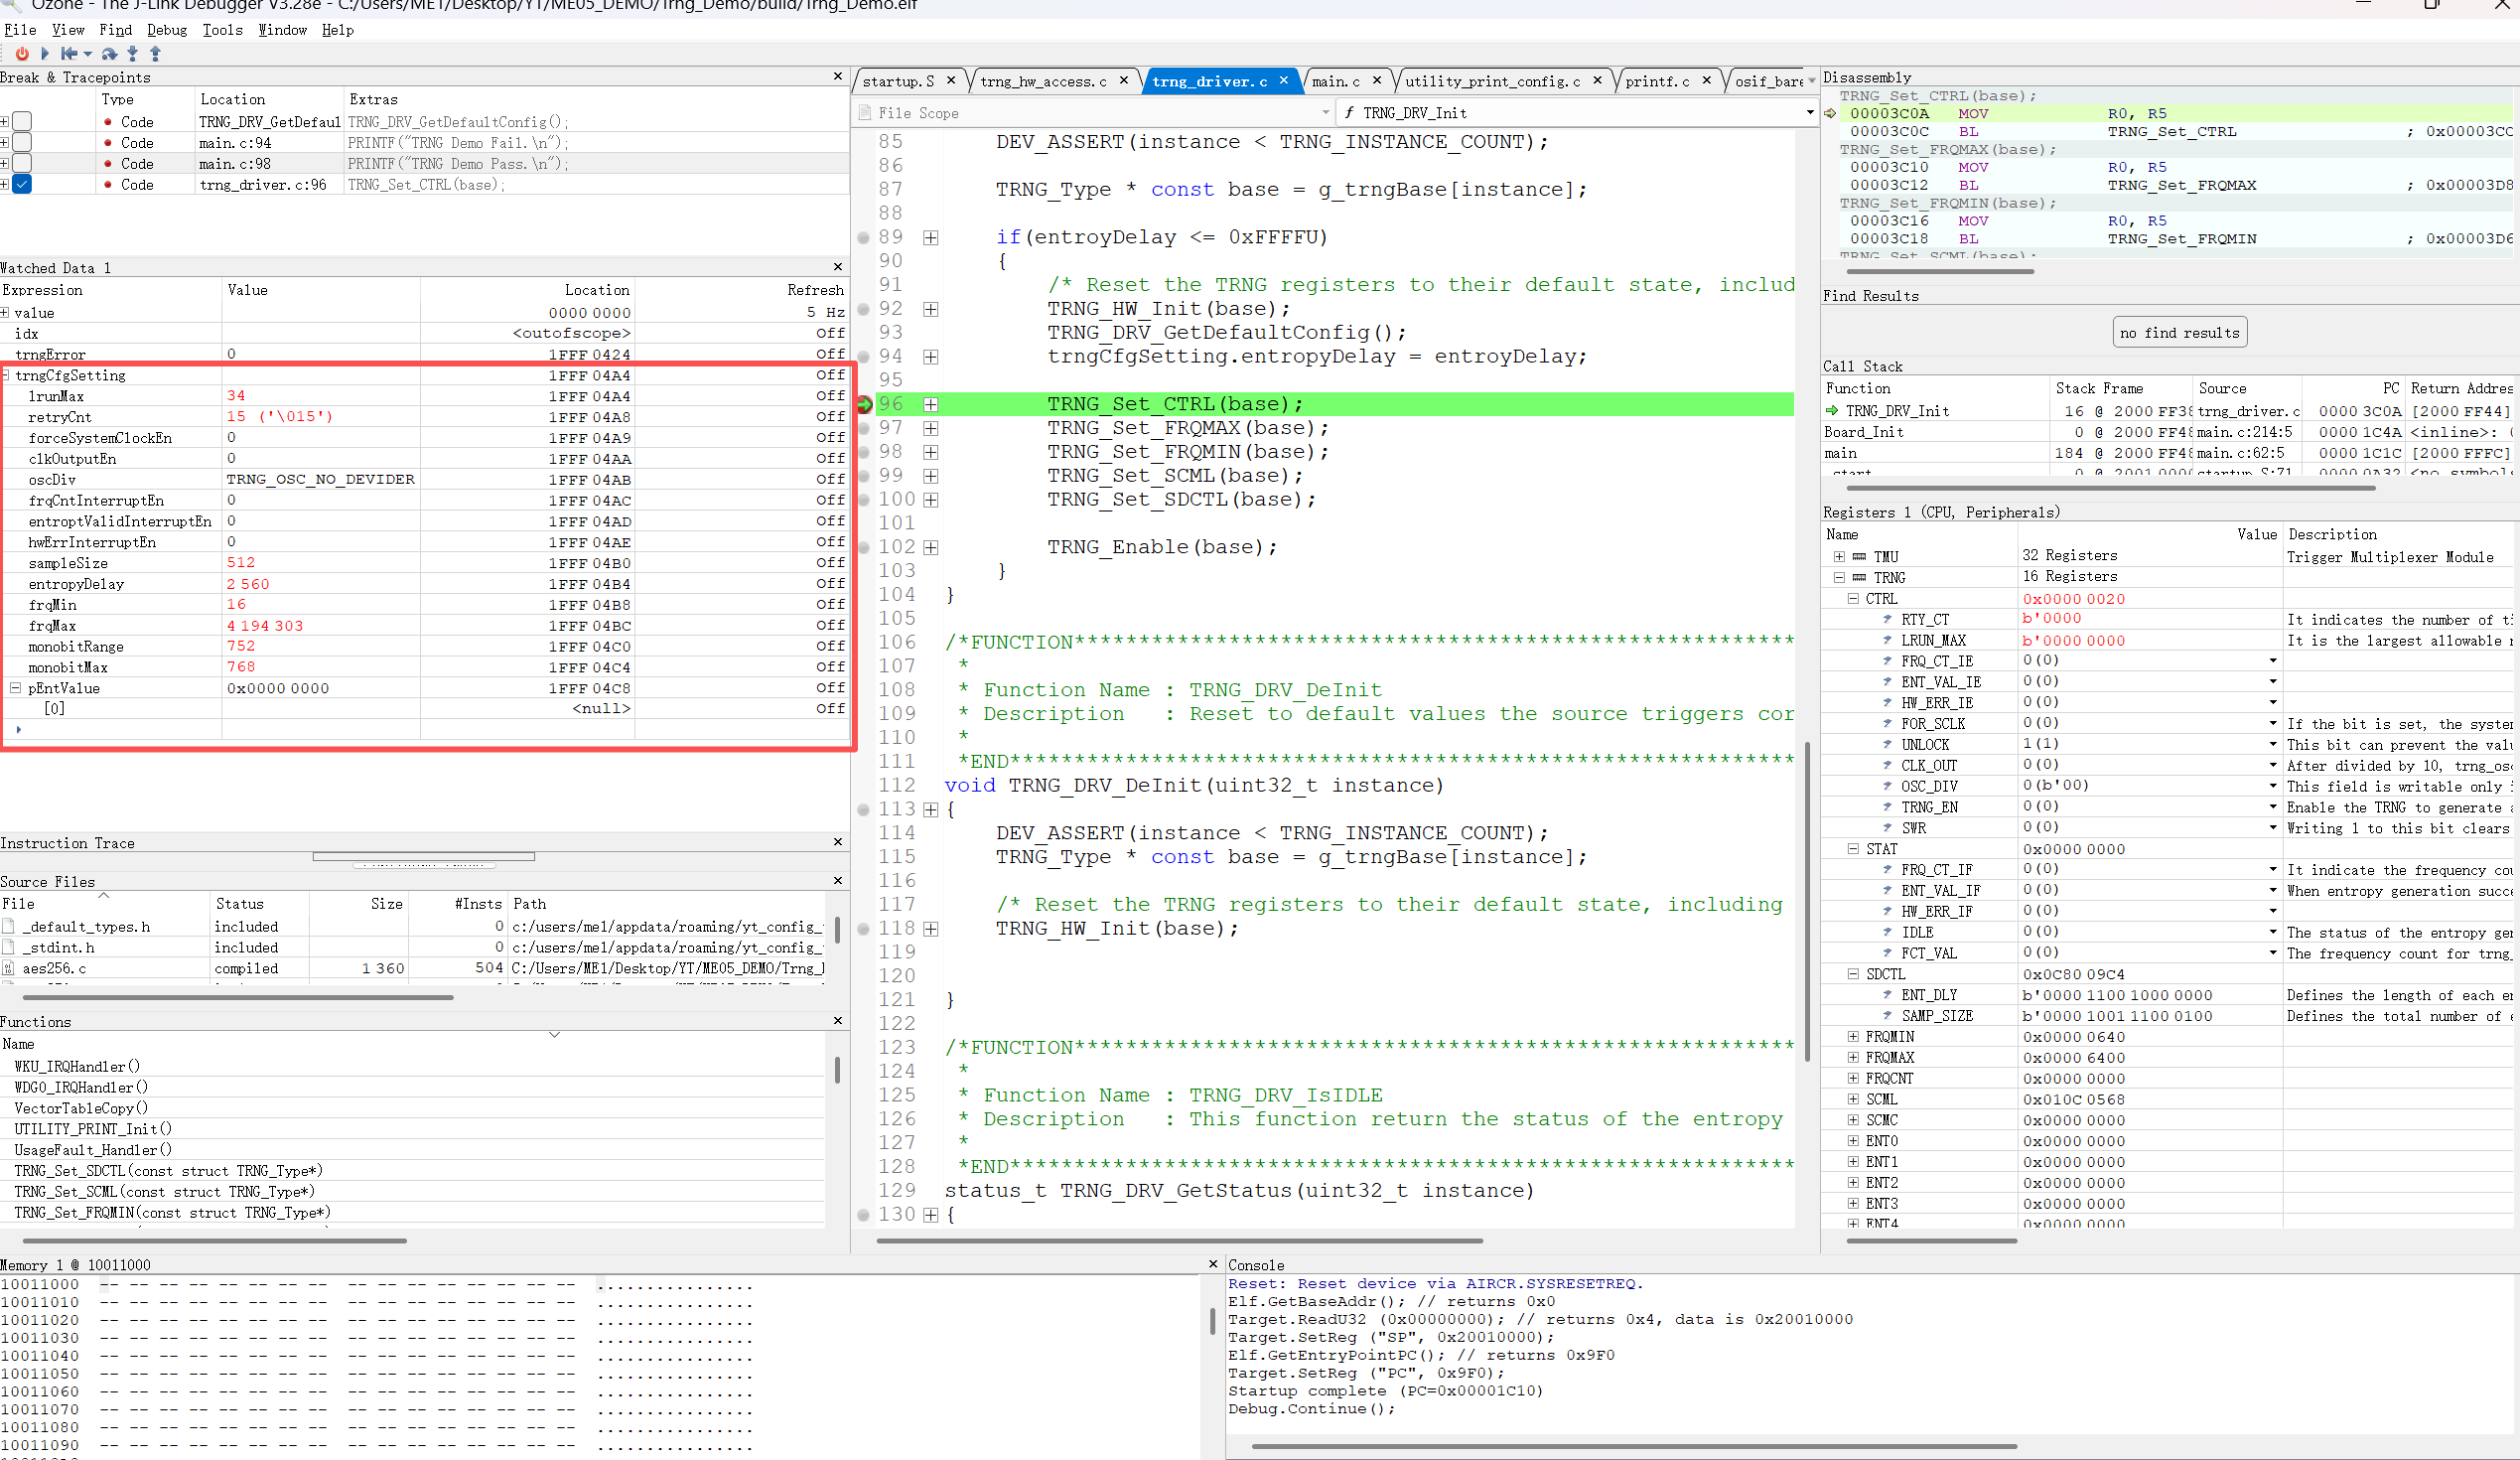Click the source editor horizontal scrollbar
The width and height of the screenshot is (2520, 1460).
tap(1180, 1240)
